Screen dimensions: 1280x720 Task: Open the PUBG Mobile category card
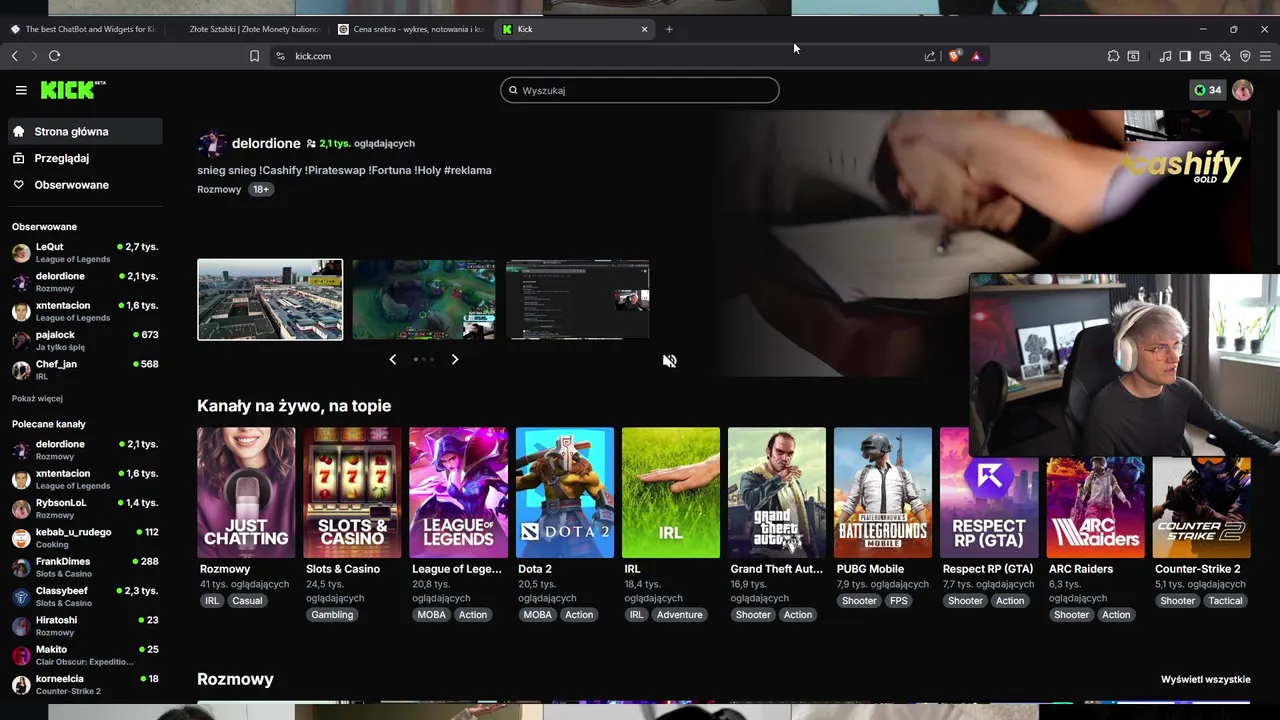click(883, 492)
